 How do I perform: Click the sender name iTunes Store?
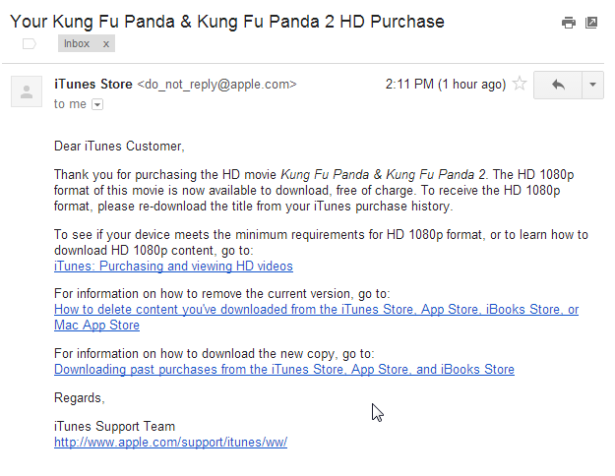[x=93, y=84]
